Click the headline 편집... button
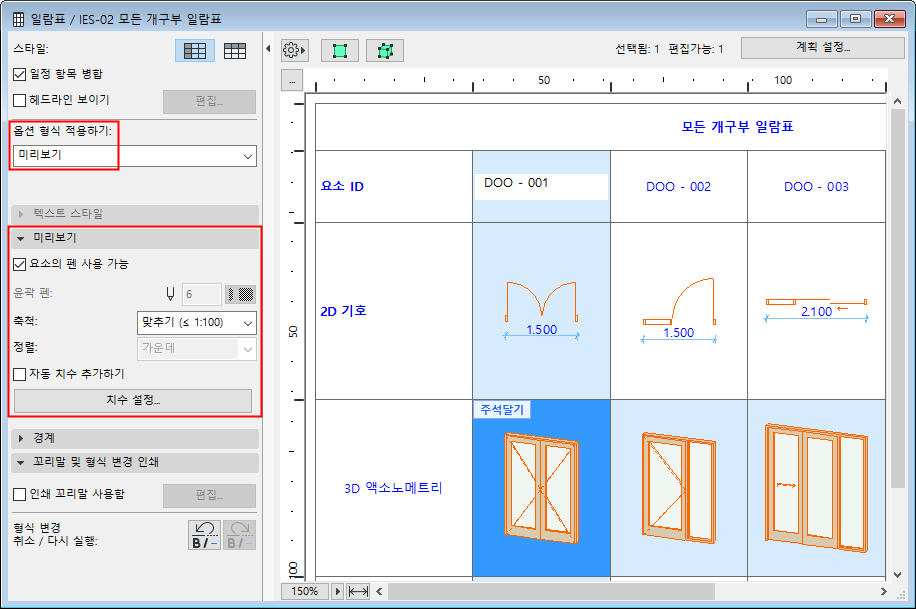Screen dimensions: 916x609 [x=209, y=102]
